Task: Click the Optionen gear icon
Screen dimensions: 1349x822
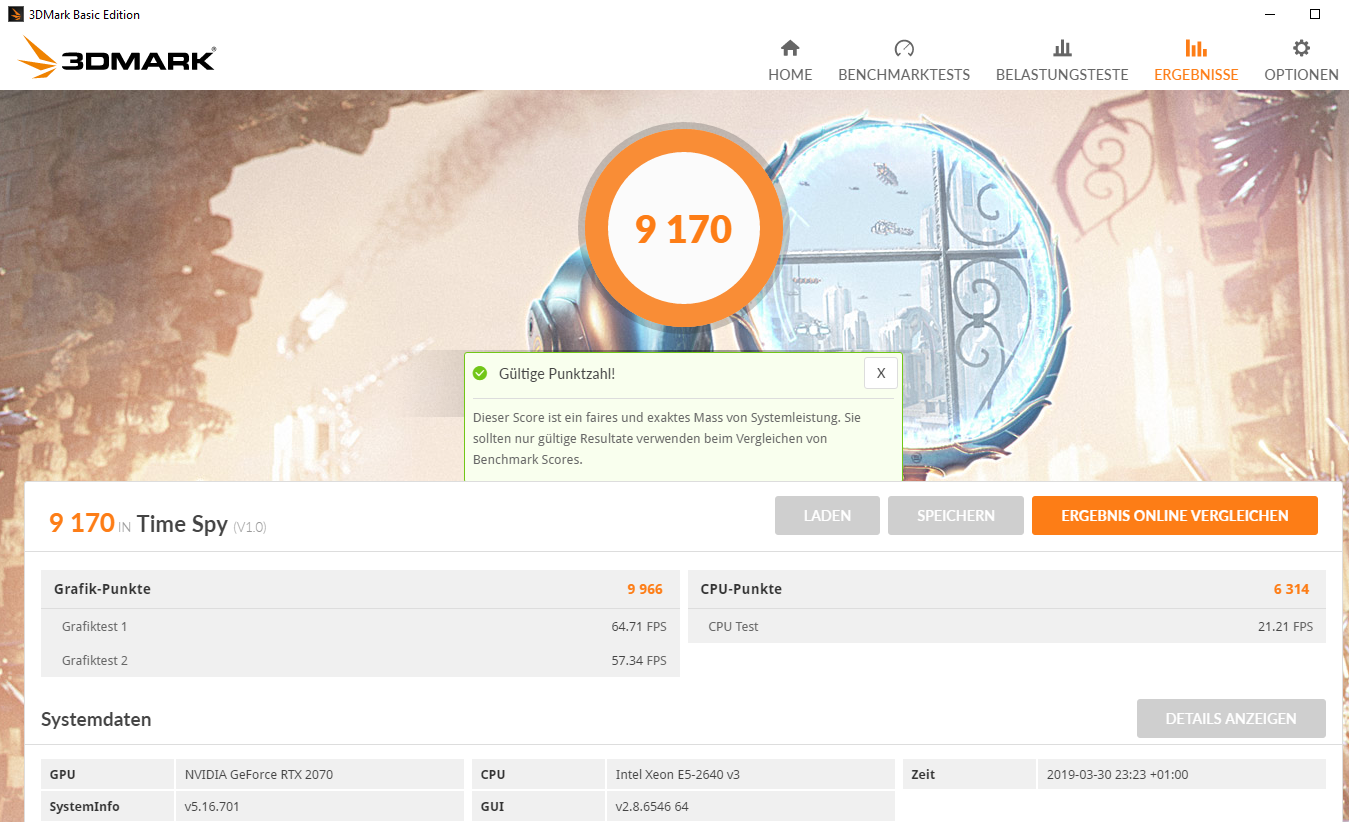Action: coord(1301,48)
